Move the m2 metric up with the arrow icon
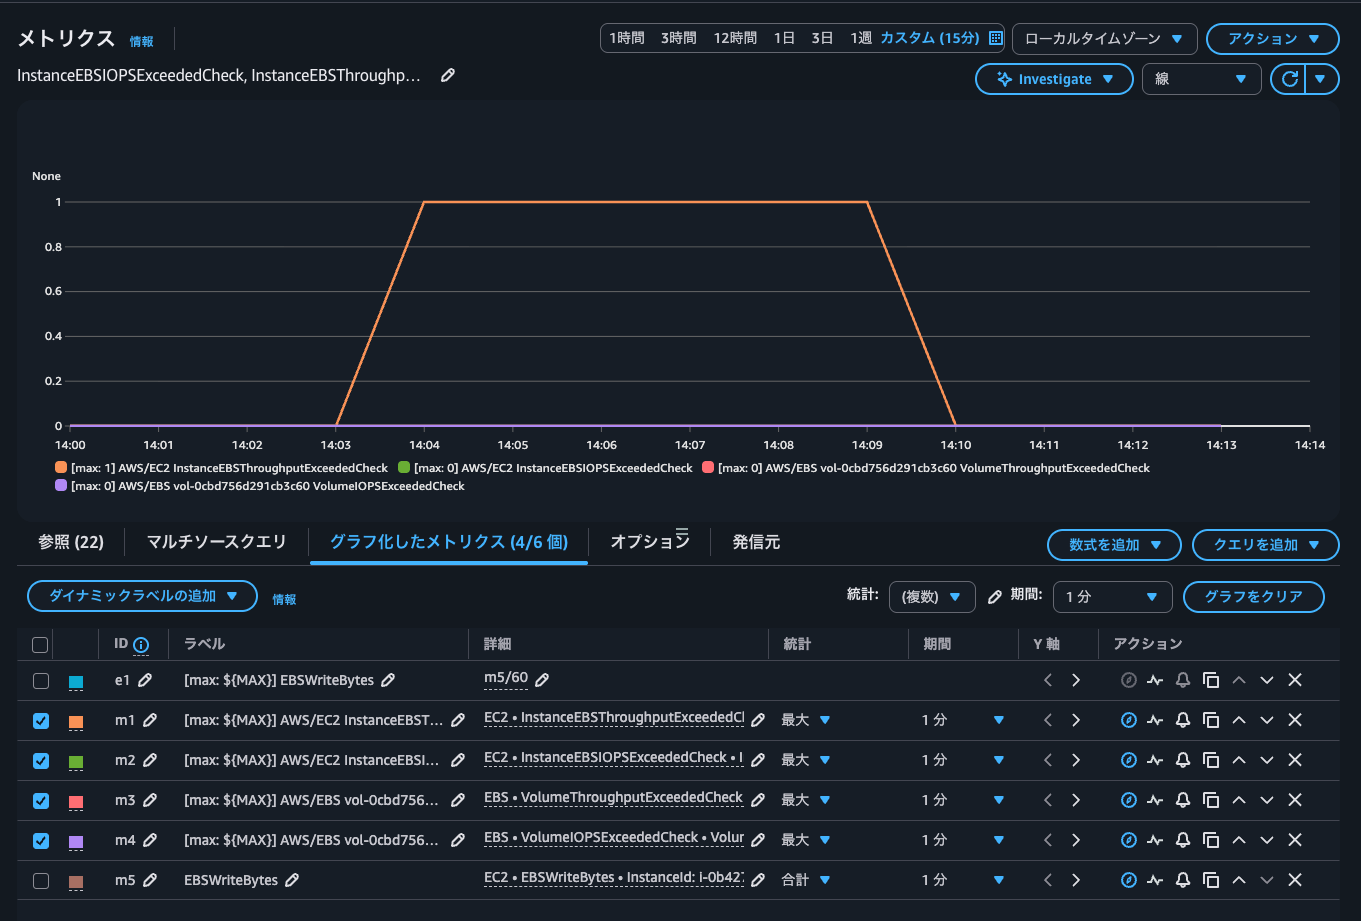 tap(1239, 760)
